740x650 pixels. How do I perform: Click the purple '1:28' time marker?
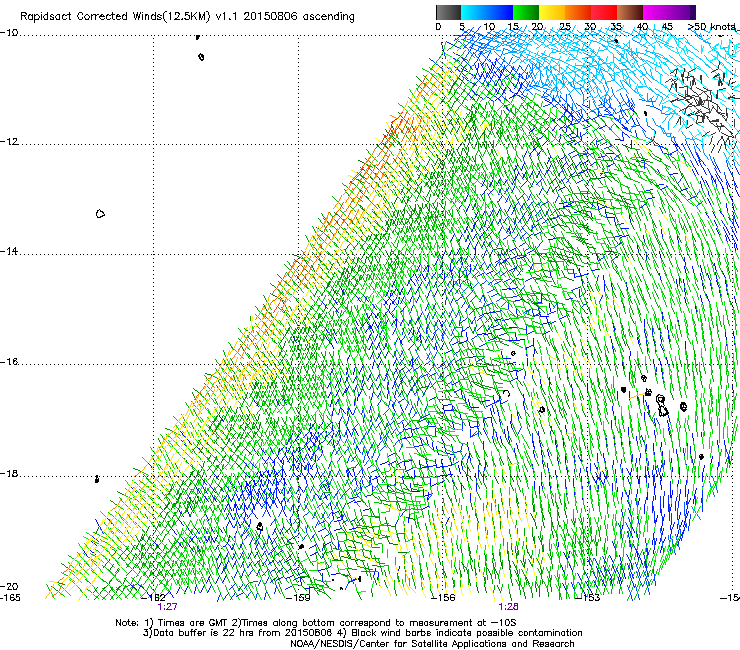508,607
